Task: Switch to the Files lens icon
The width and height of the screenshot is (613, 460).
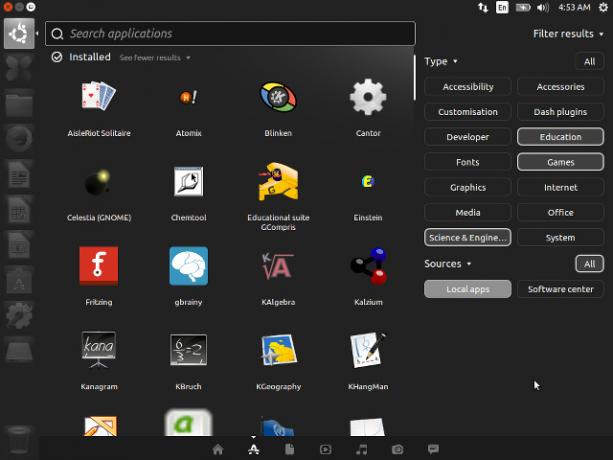Action: pyautogui.click(x=289, y=449)
